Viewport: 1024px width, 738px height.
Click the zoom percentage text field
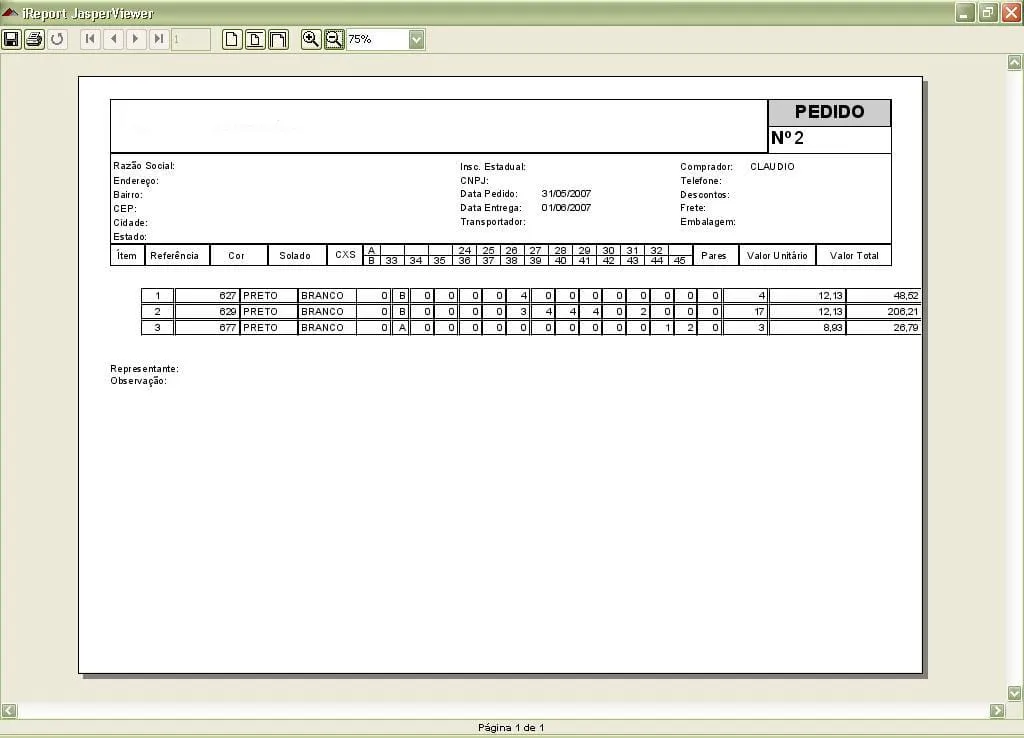coord(377,39)
